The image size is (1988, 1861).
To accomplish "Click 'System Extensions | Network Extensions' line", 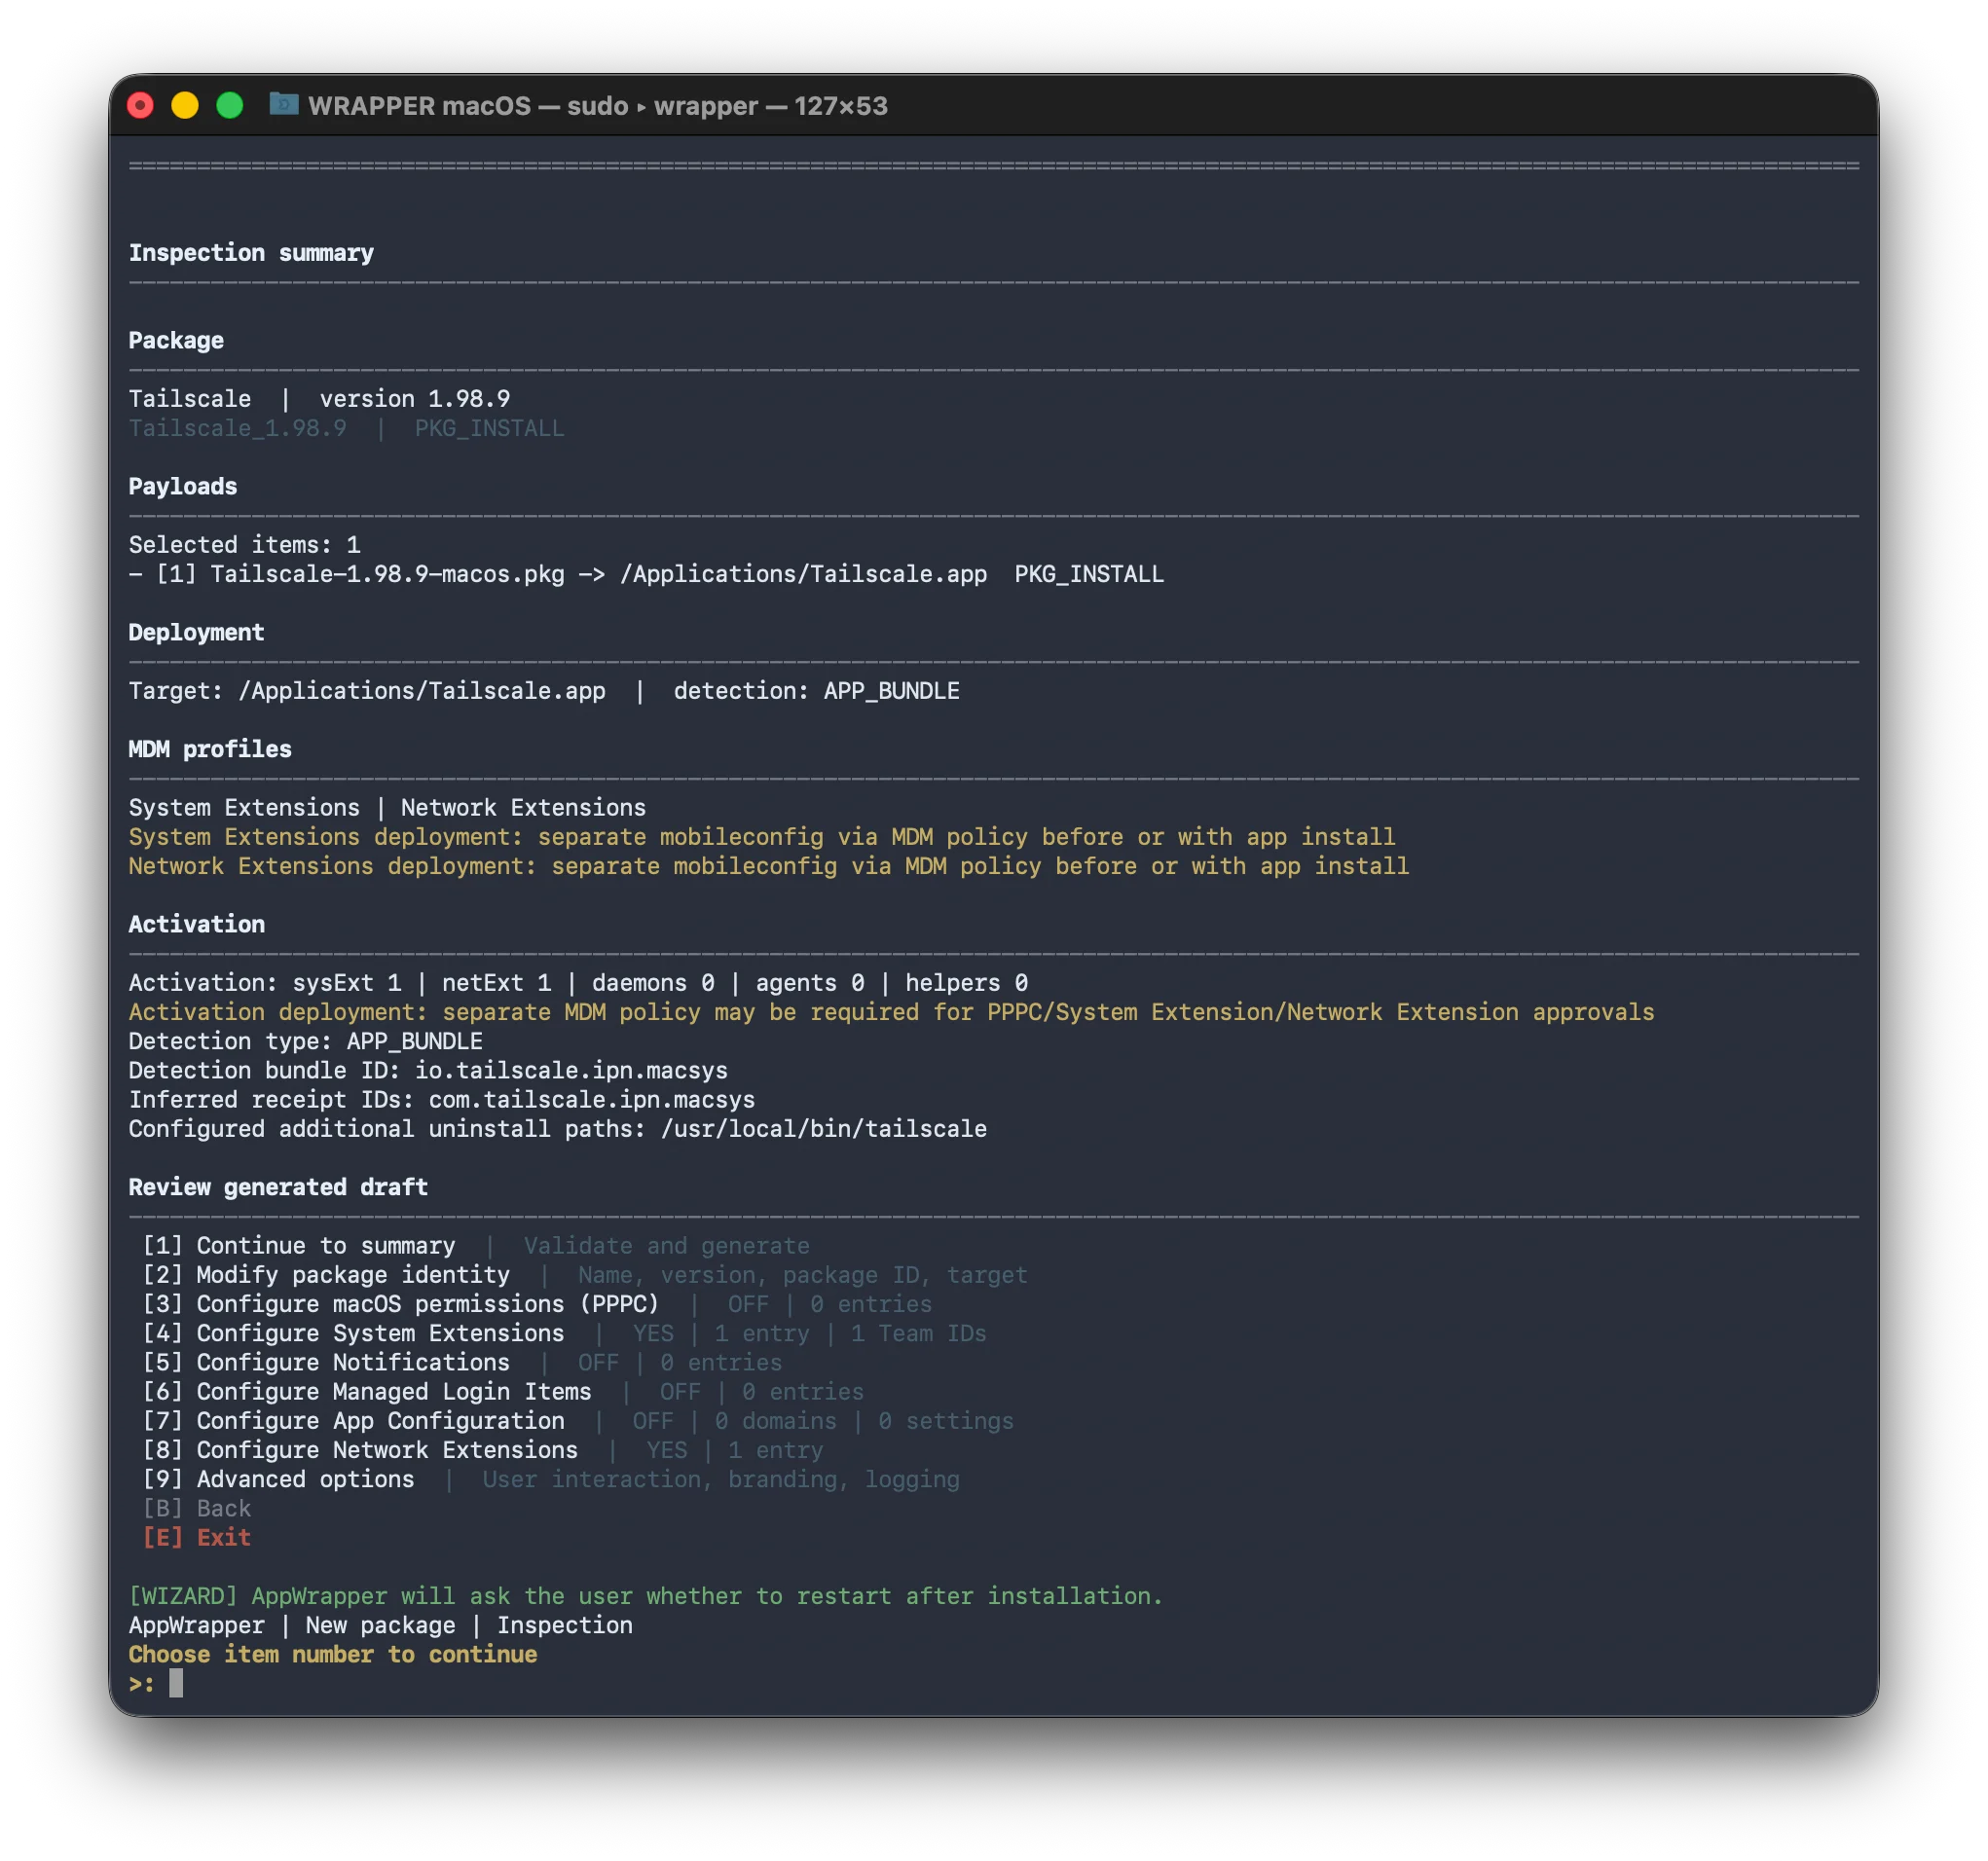I will pos(388,808).
